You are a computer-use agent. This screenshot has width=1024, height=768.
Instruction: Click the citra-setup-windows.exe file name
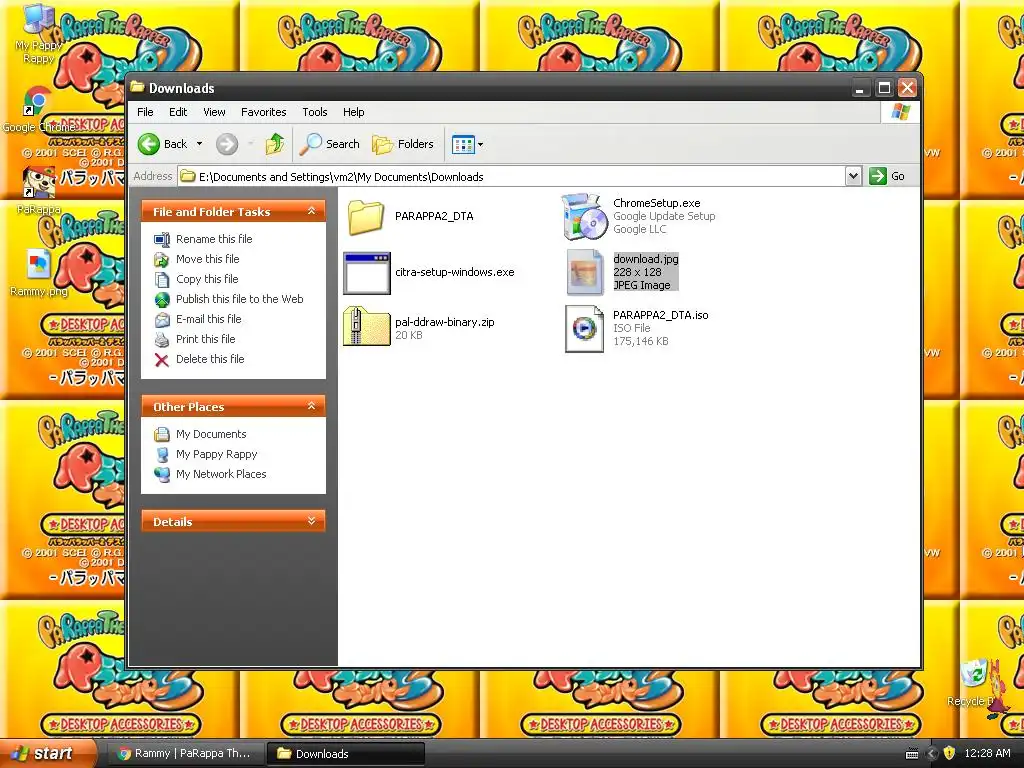click(455, 272)
